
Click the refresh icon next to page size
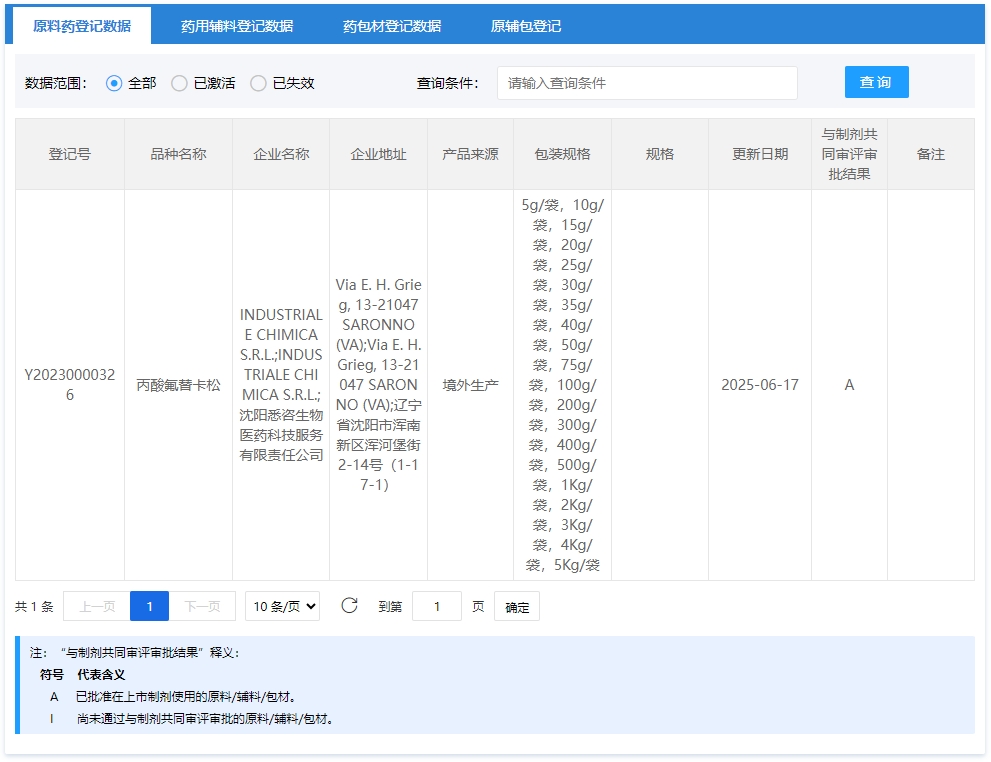pos(349,606)
